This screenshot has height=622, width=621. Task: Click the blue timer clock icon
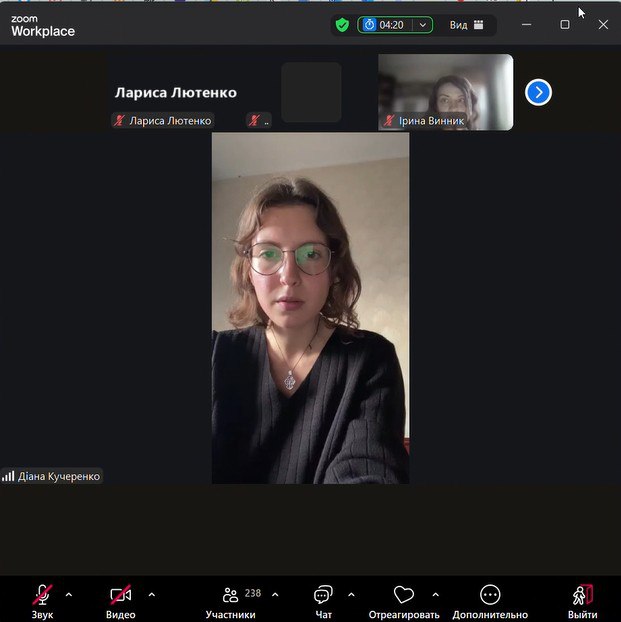point(369,25)
